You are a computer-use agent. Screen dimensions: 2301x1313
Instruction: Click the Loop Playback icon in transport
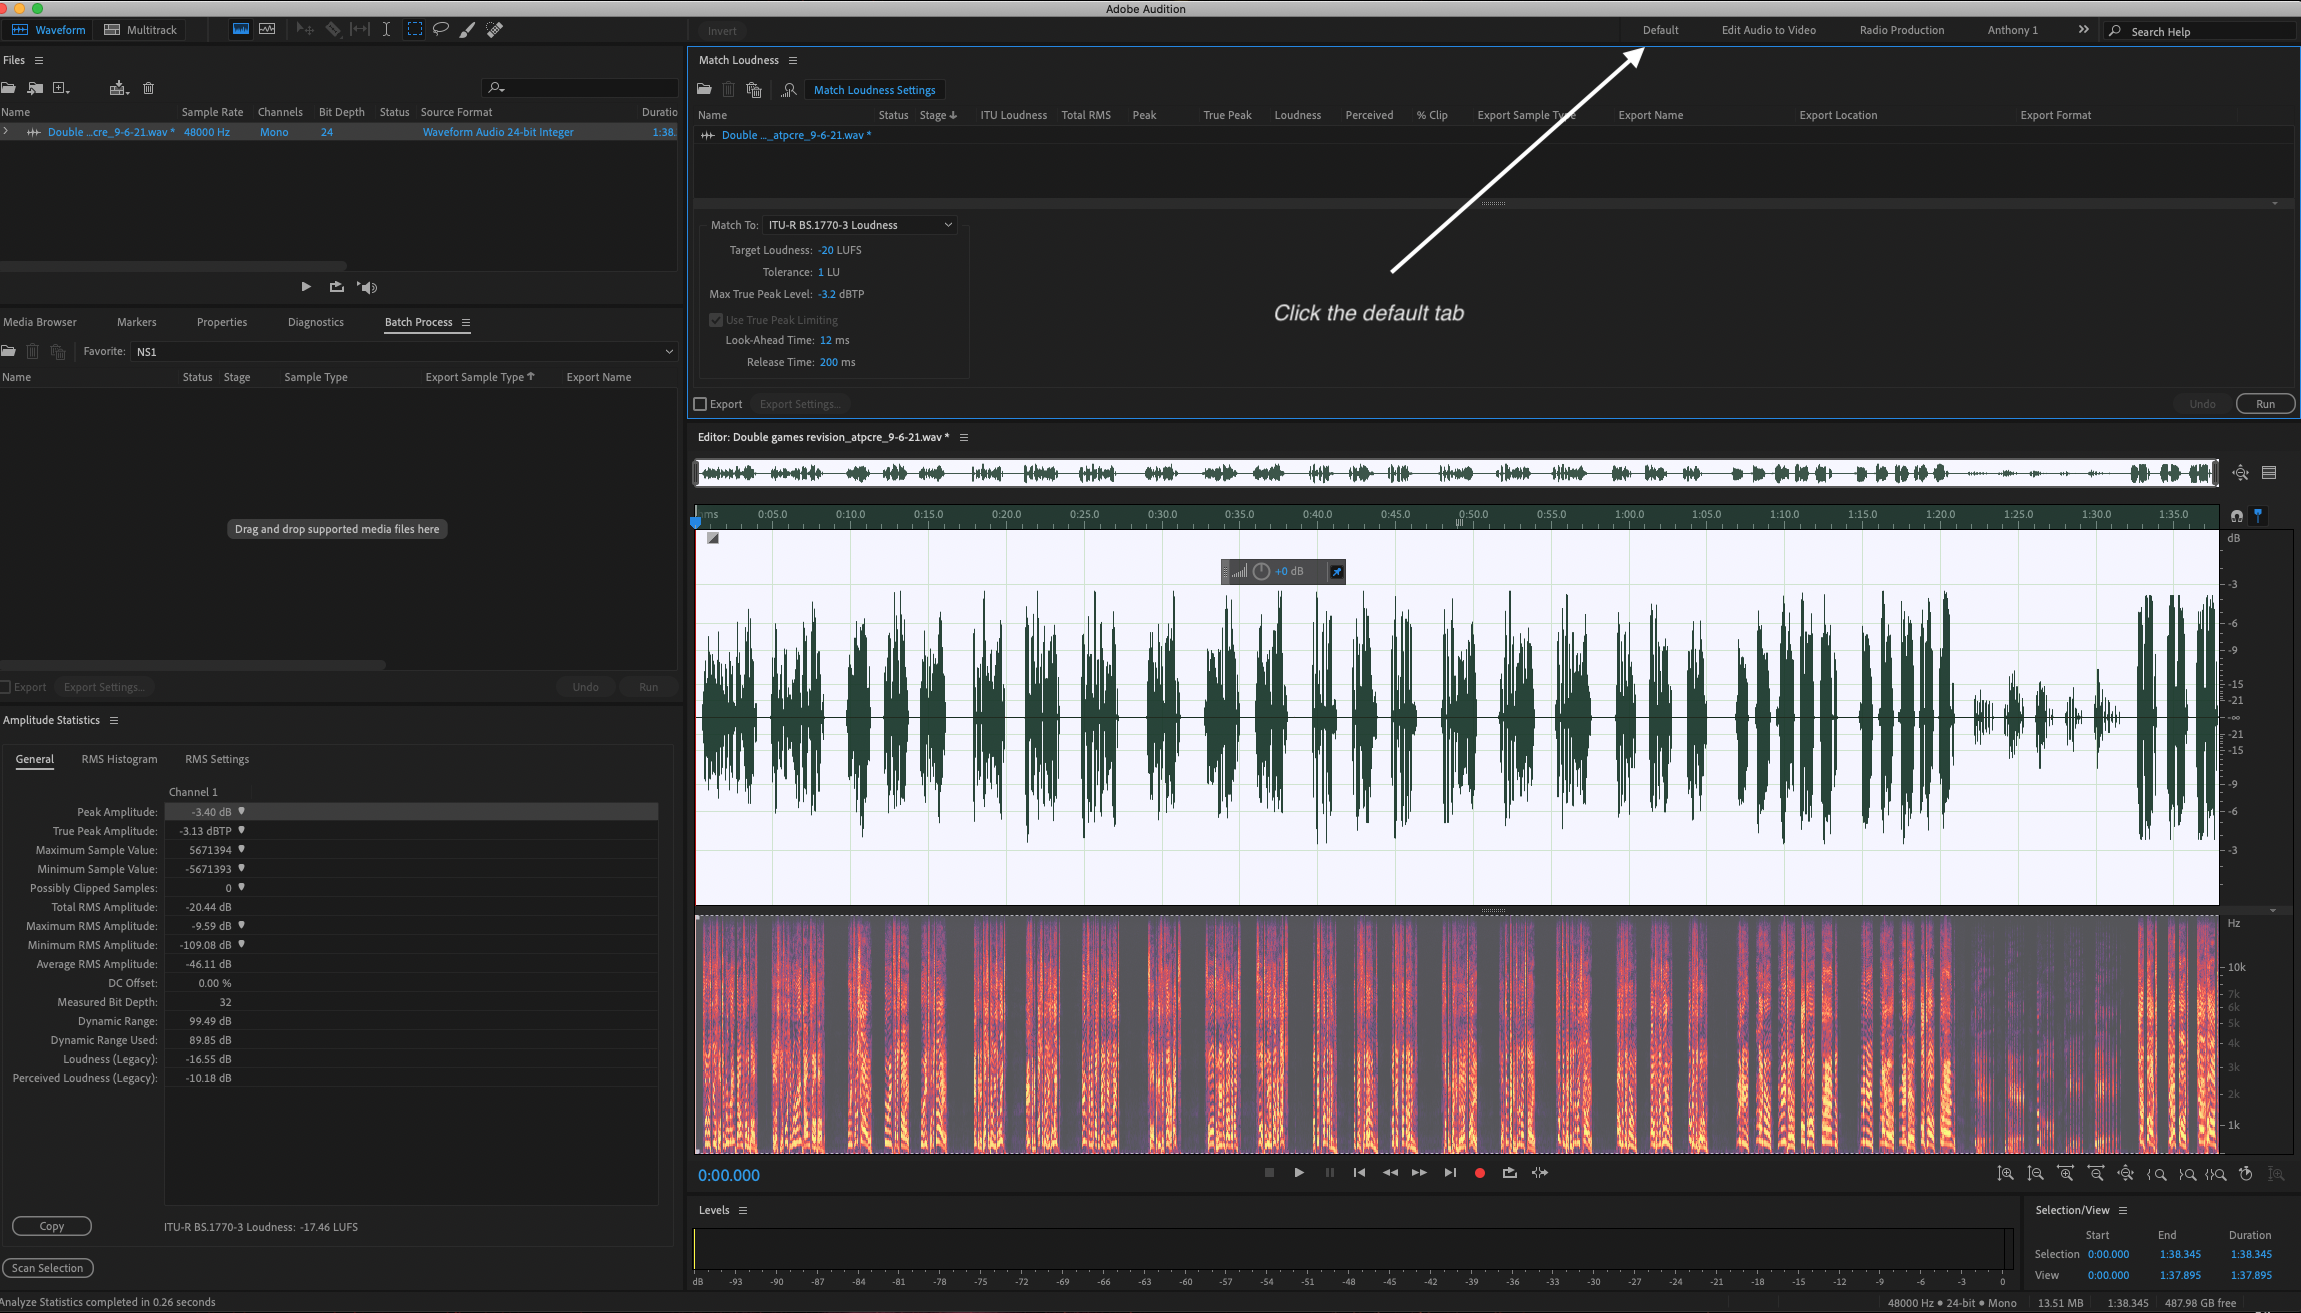pyautogui.click(x=1509, y=1173)
